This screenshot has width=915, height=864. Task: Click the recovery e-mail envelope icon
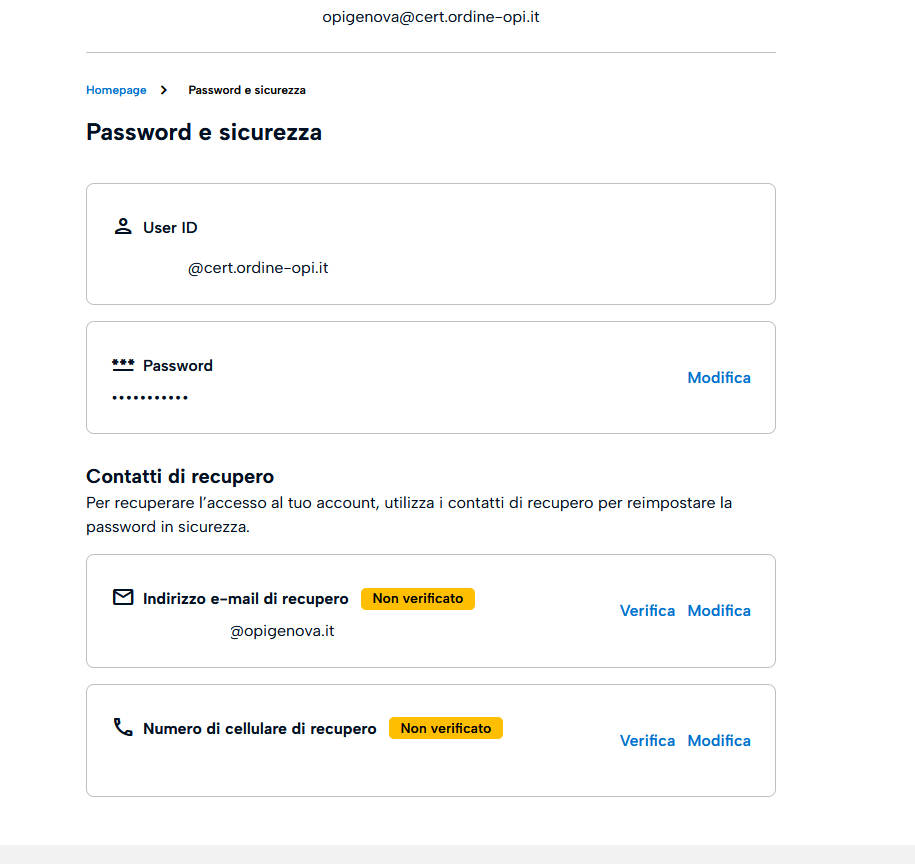click(x=123, y=597)
